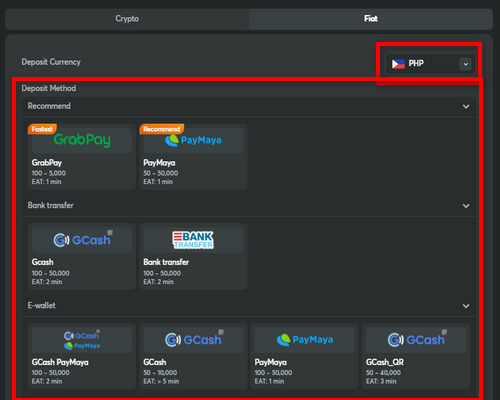The width and height of the screenshot is (500, 400).
Task: Collapse the Recommend section chevron
Action: pos(466,107)
